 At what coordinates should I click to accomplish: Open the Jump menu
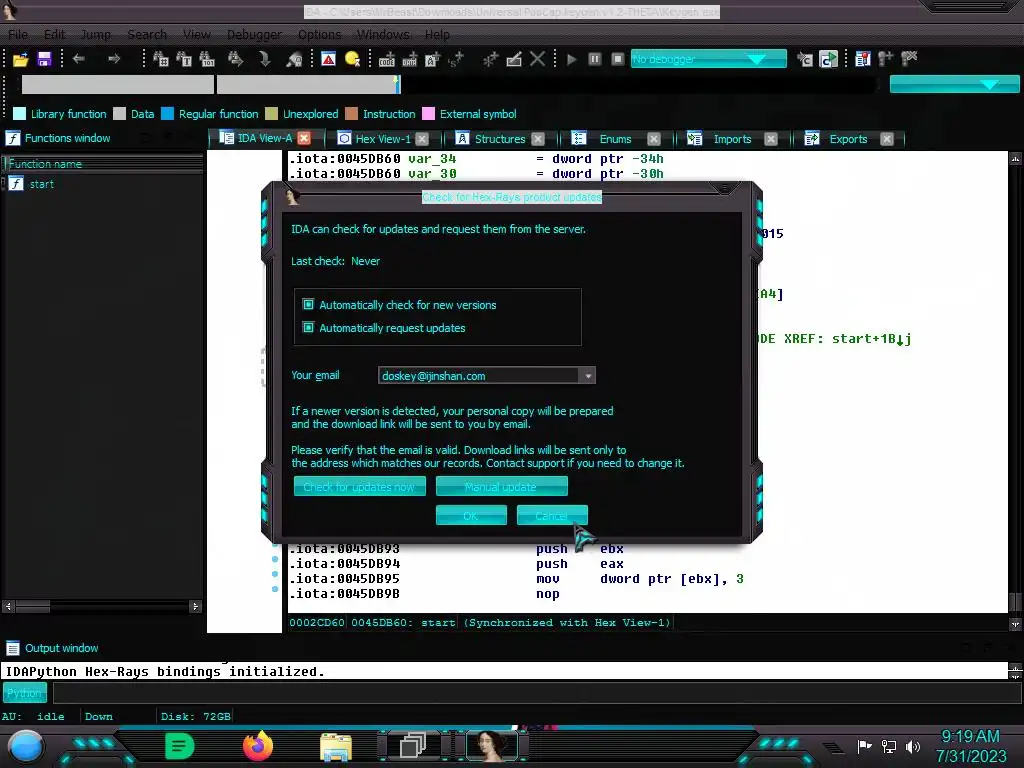click(95, 35)
